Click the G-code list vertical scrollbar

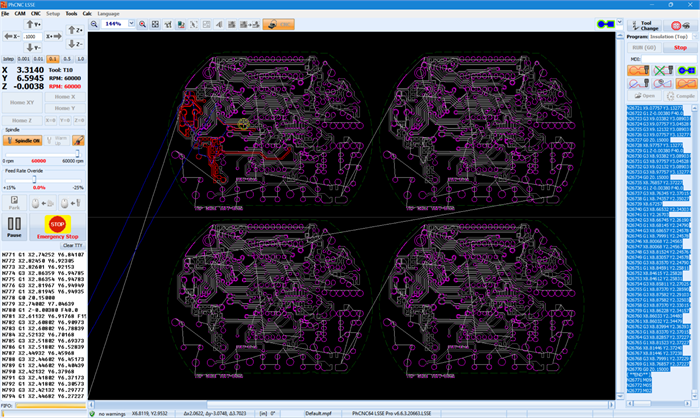pyautogui.click(x=695, y=252)
